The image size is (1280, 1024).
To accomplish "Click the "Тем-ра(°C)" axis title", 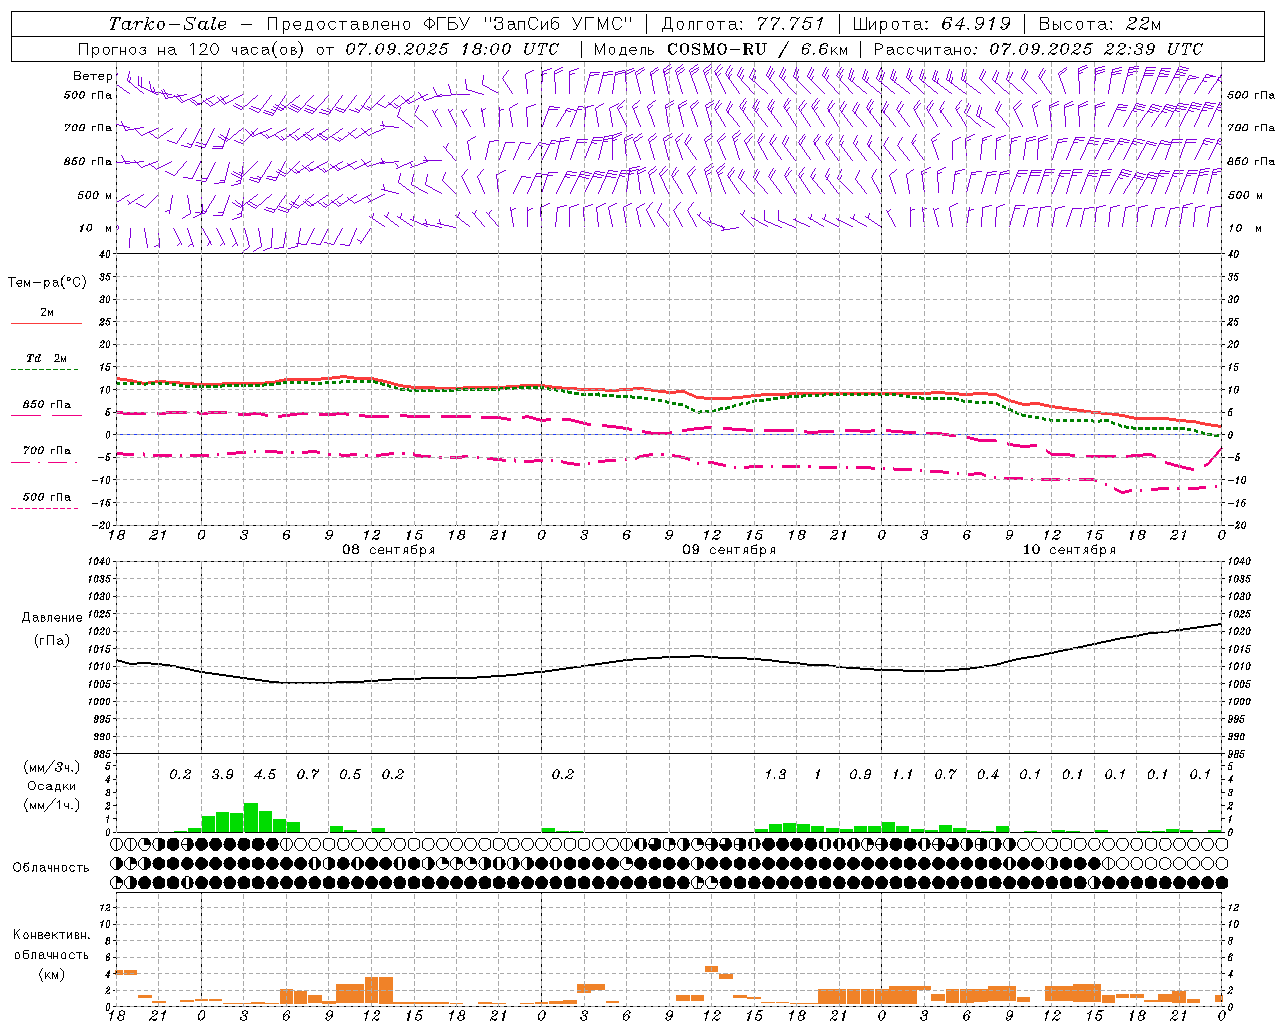I will pos(47,283).
